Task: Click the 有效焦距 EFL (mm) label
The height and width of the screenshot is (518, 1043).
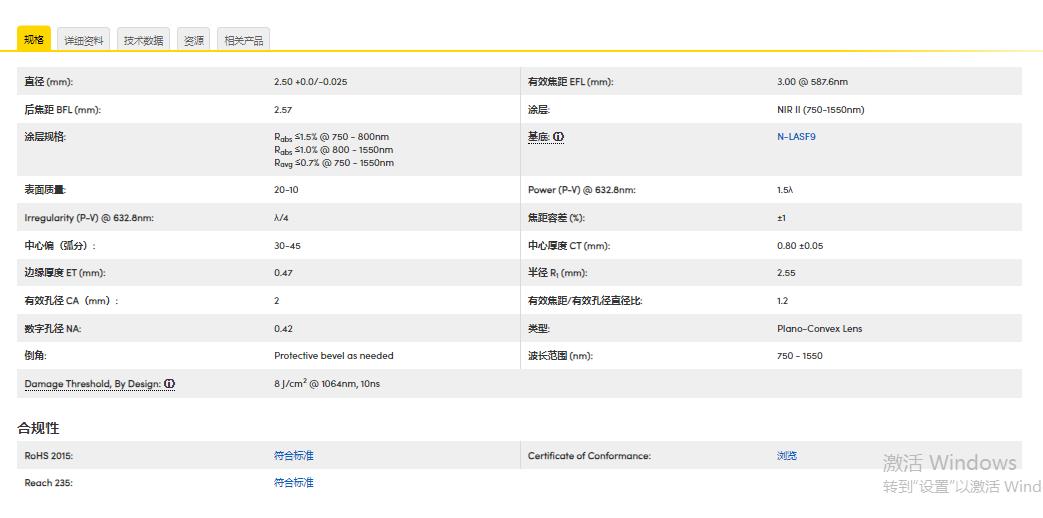Action: coord(571,82)
